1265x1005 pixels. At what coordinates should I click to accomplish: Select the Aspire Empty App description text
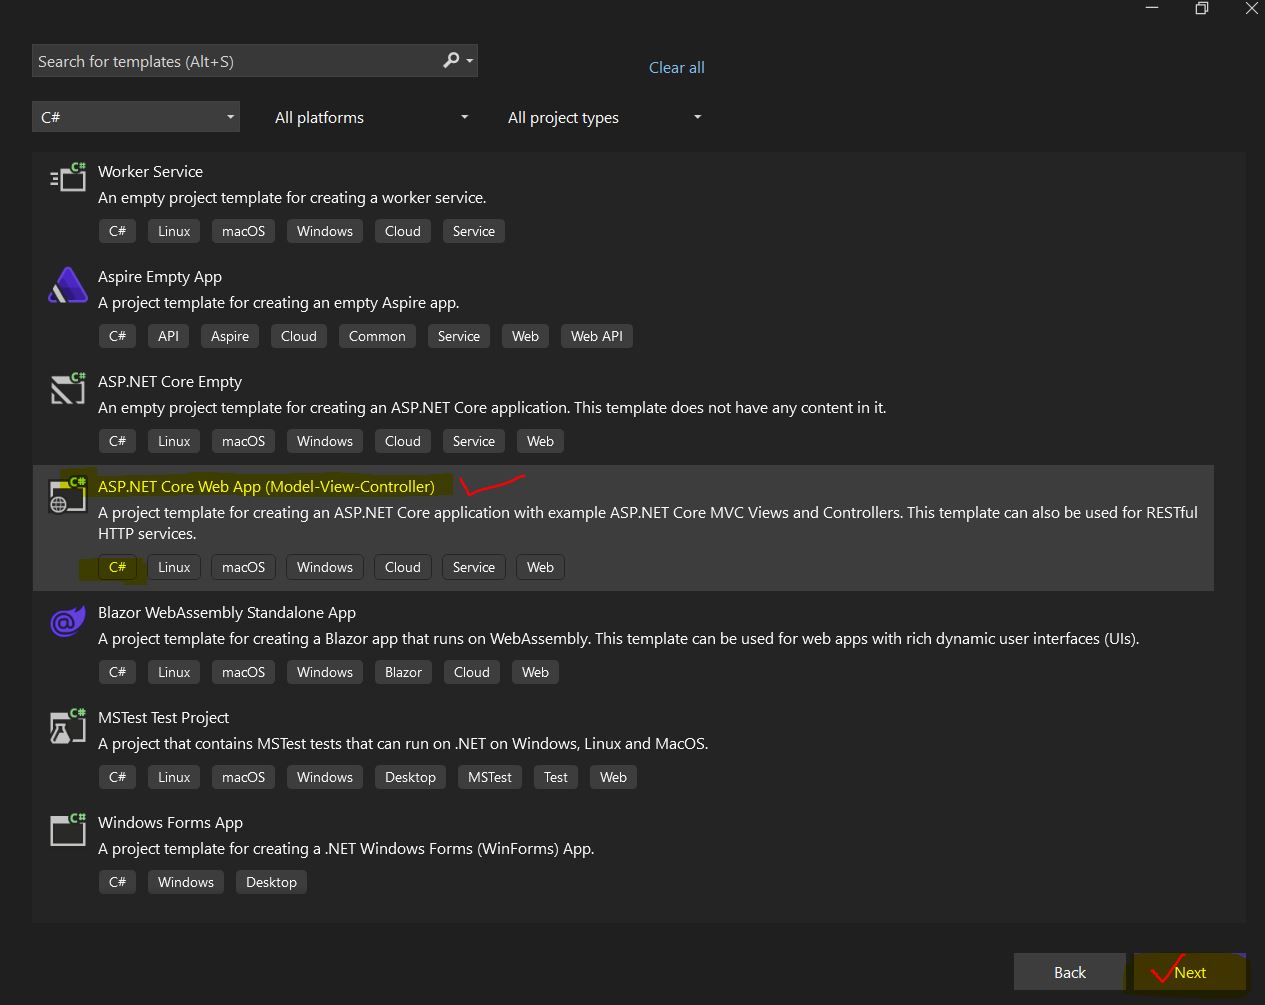[278, 302]
